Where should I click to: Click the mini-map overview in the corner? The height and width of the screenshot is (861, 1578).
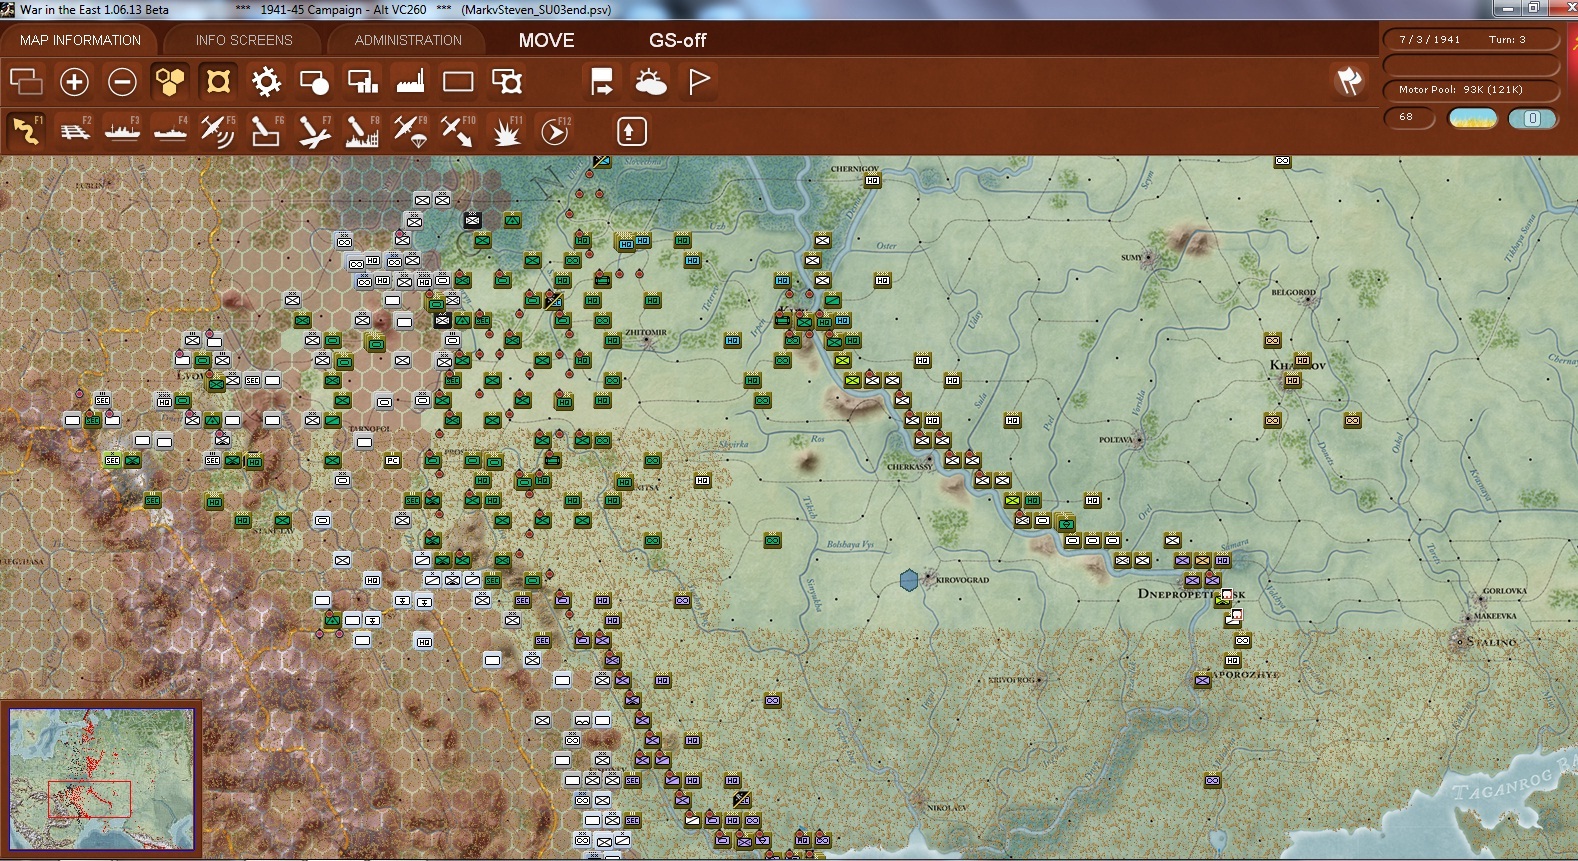[101, 779]
